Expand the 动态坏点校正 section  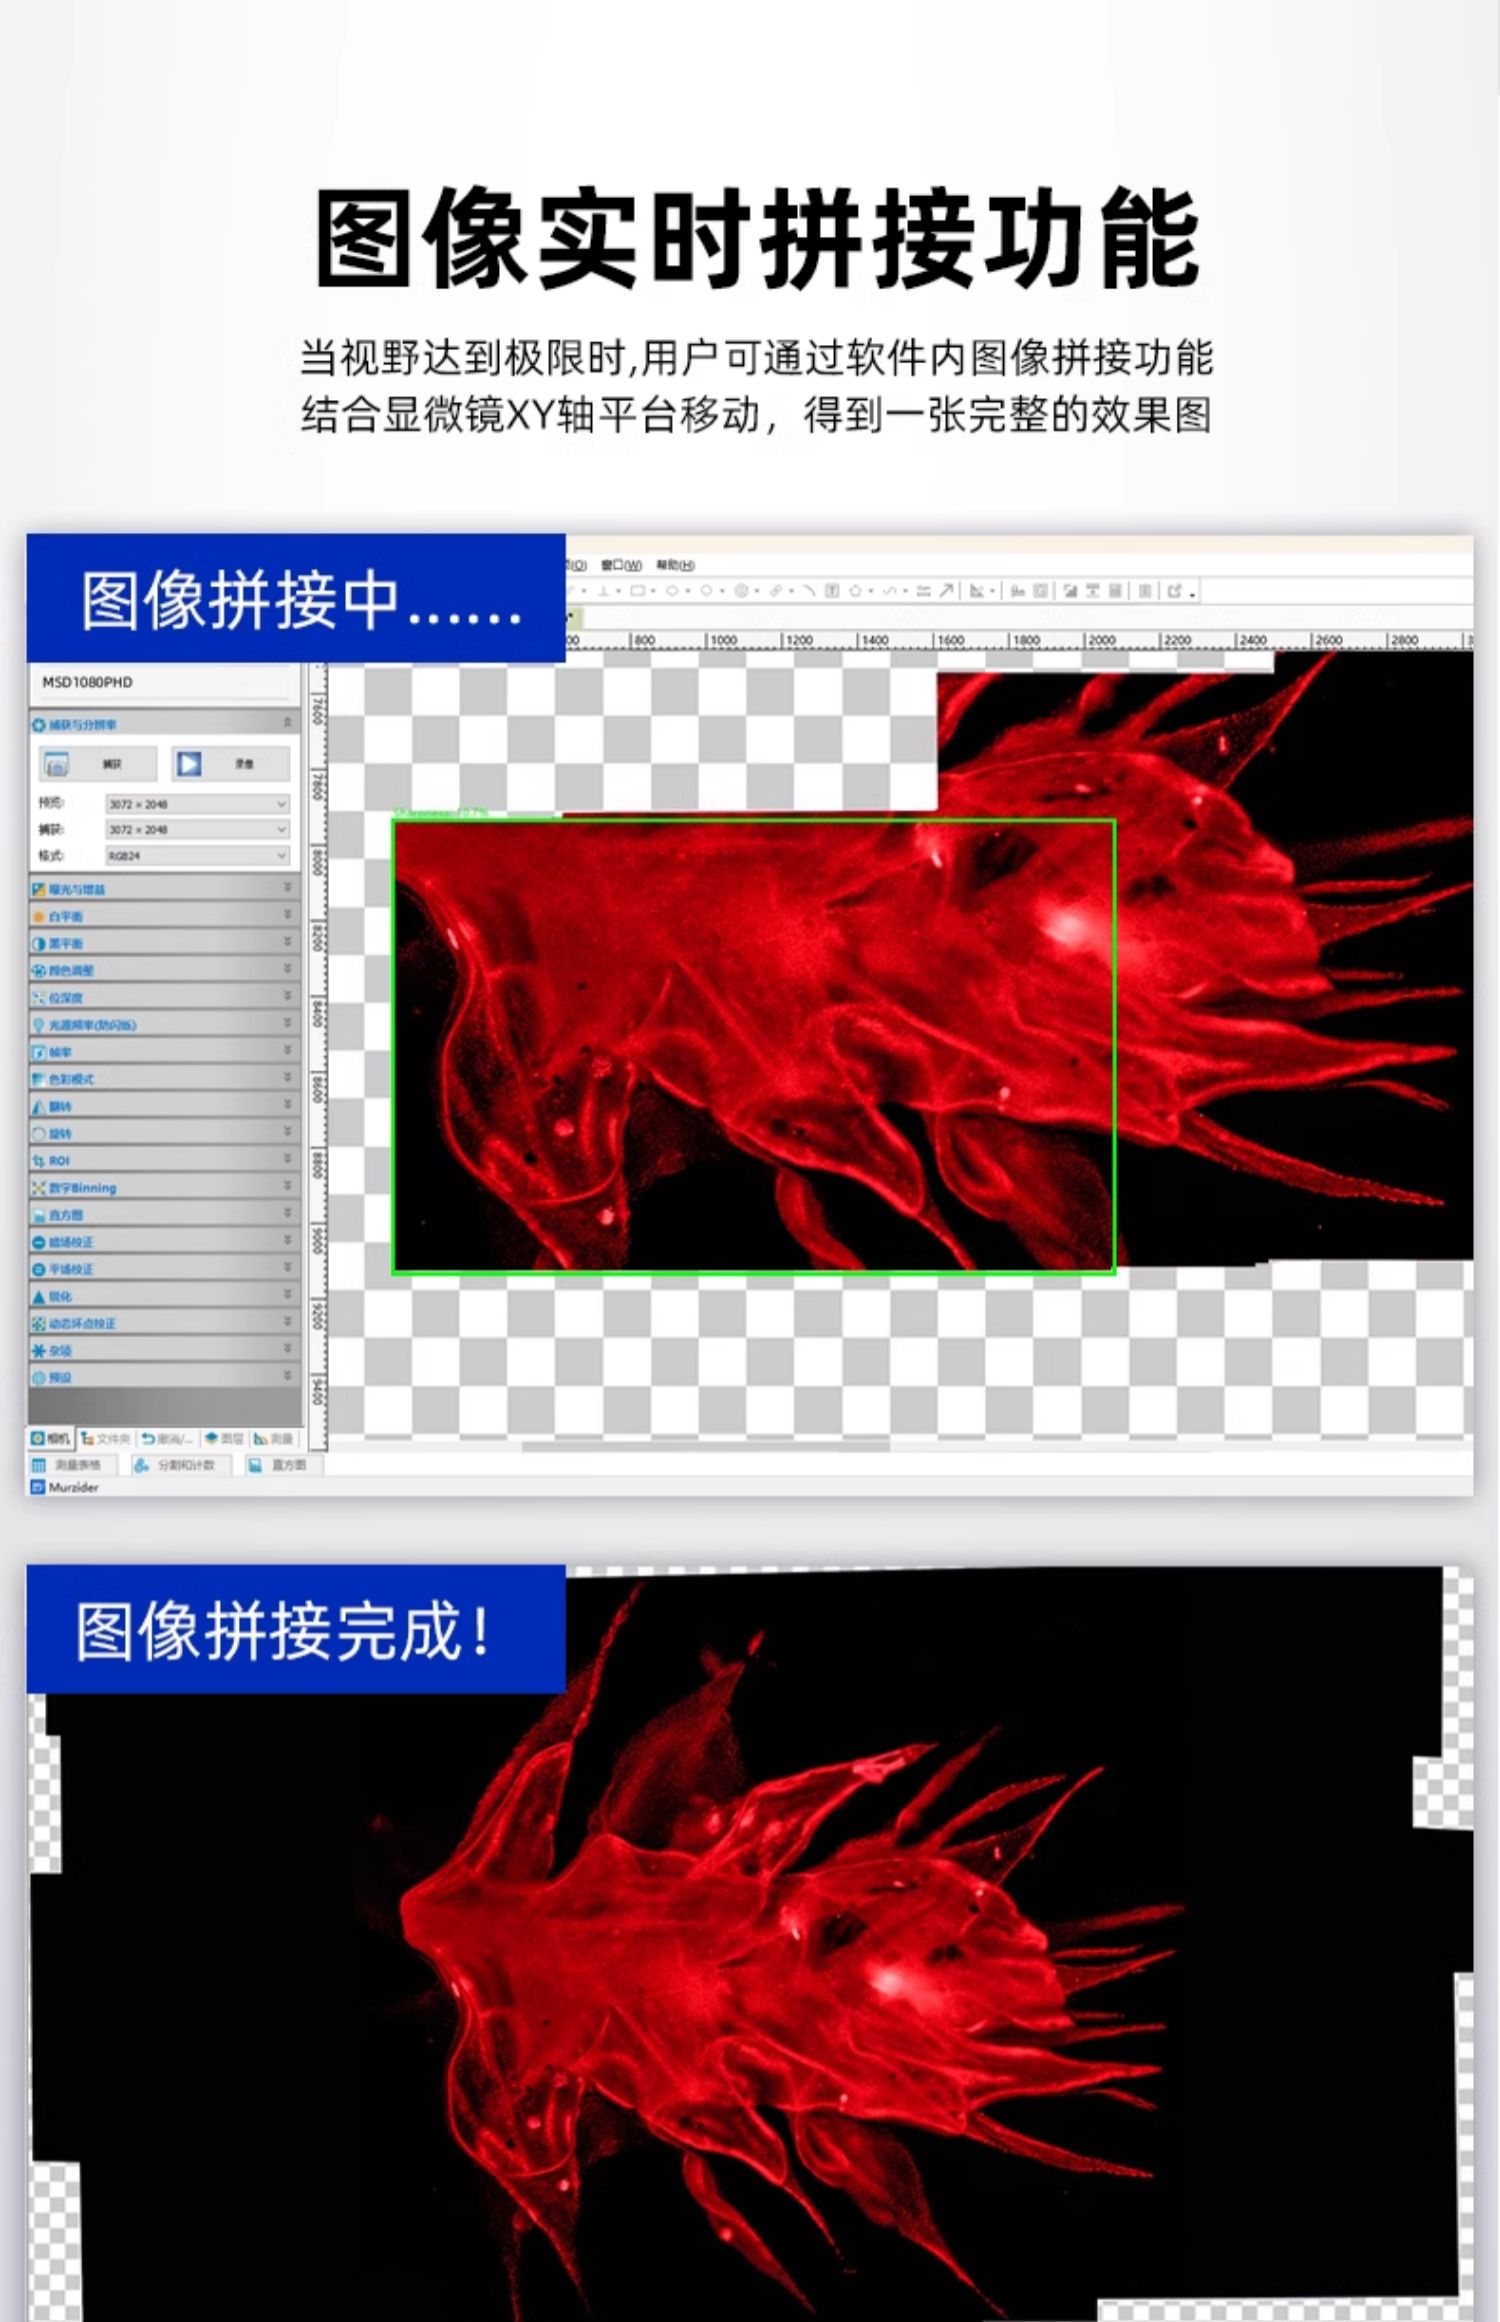tap(164, 1323)
